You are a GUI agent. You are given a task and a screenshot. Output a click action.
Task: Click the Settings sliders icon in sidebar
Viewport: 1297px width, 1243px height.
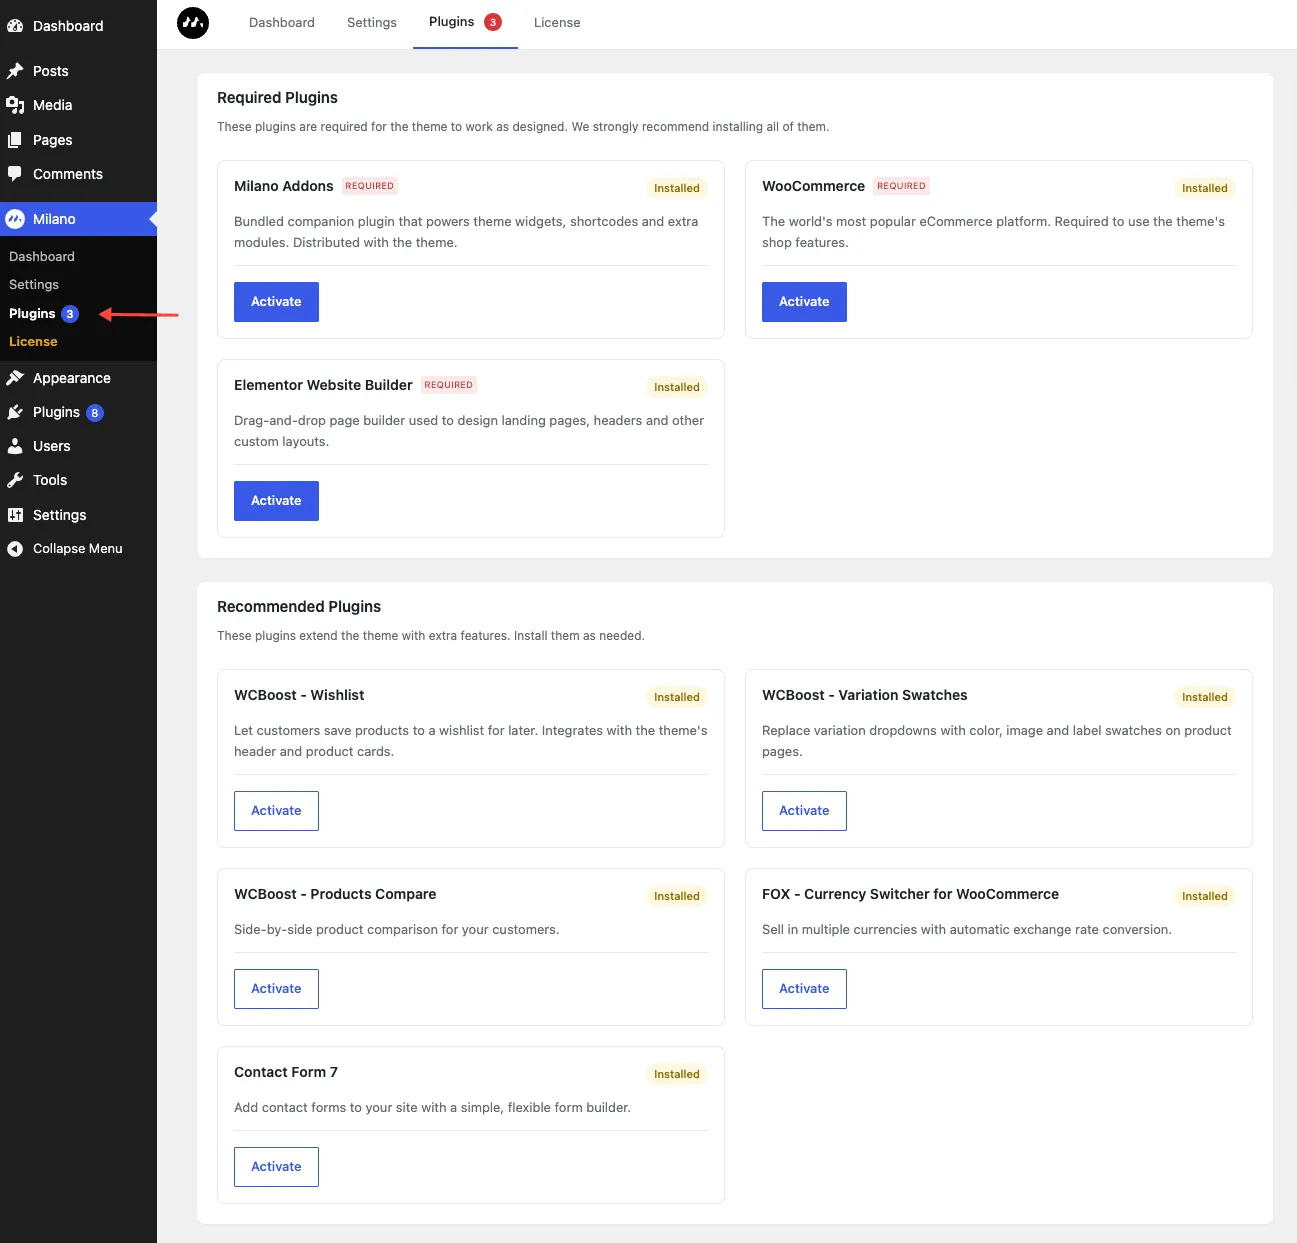[15, 515]
